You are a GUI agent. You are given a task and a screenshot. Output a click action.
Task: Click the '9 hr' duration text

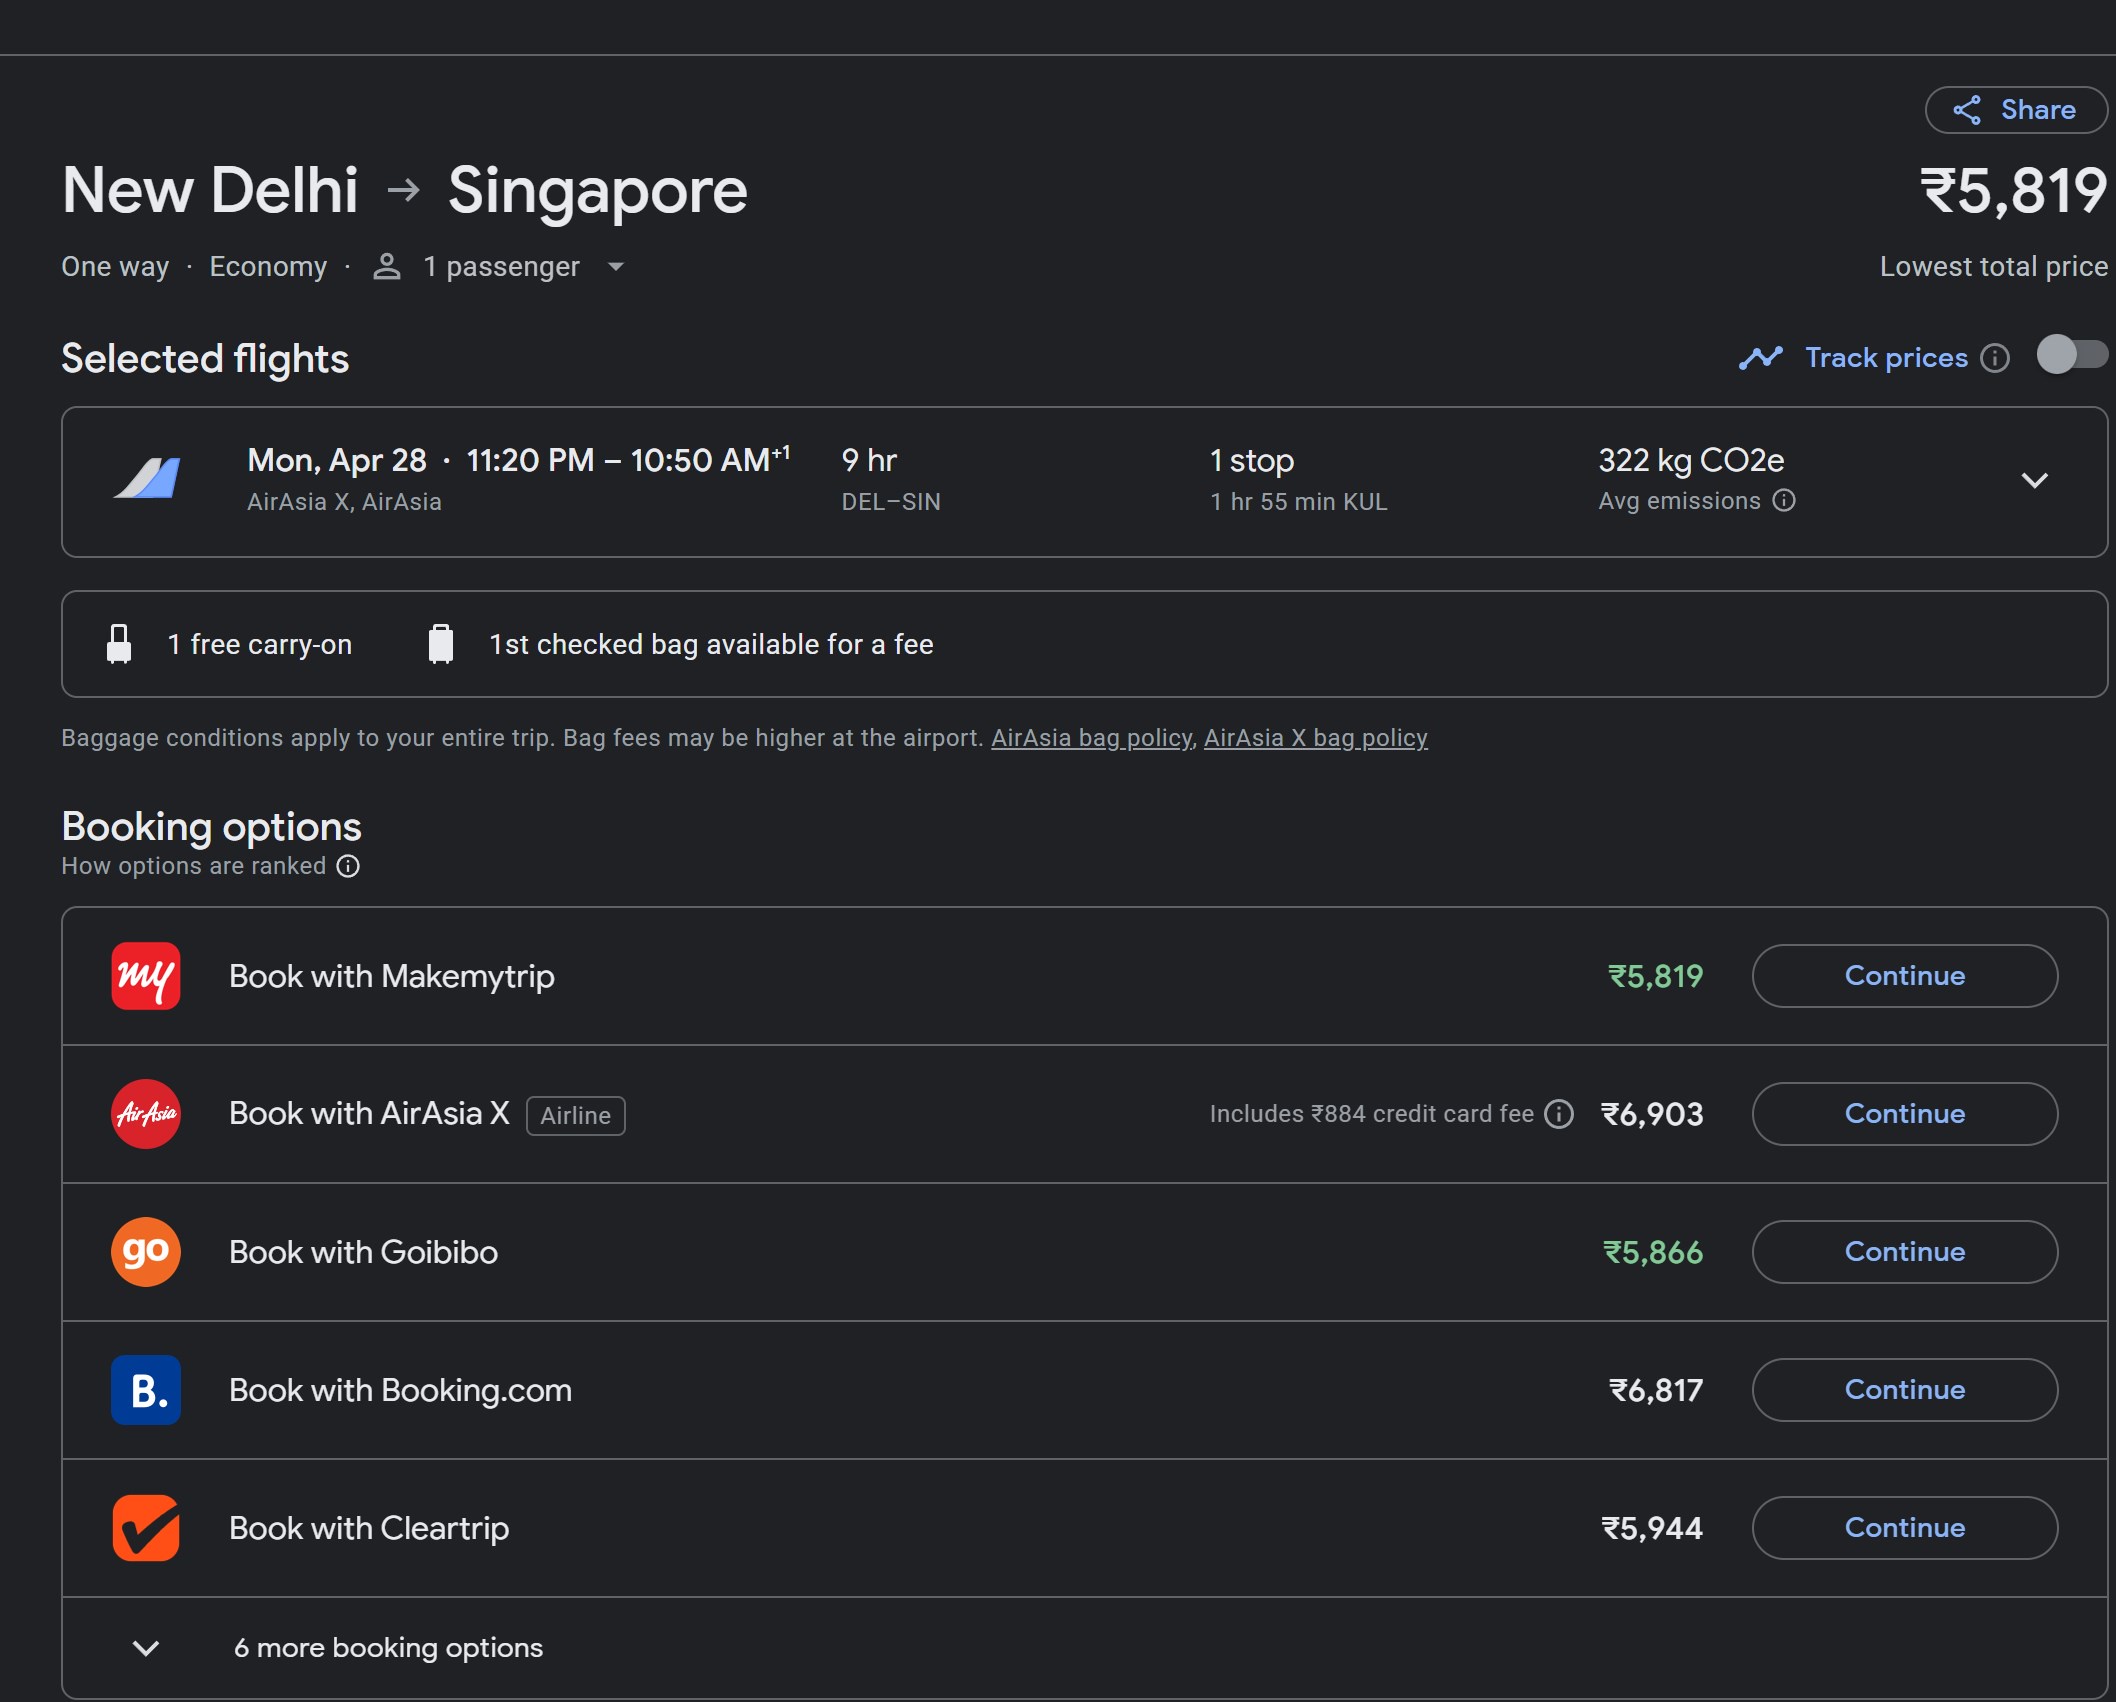click(x=869, y=460)
